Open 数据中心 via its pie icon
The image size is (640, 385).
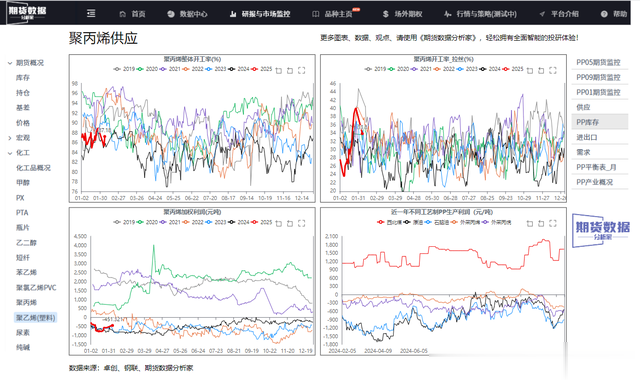171,14
